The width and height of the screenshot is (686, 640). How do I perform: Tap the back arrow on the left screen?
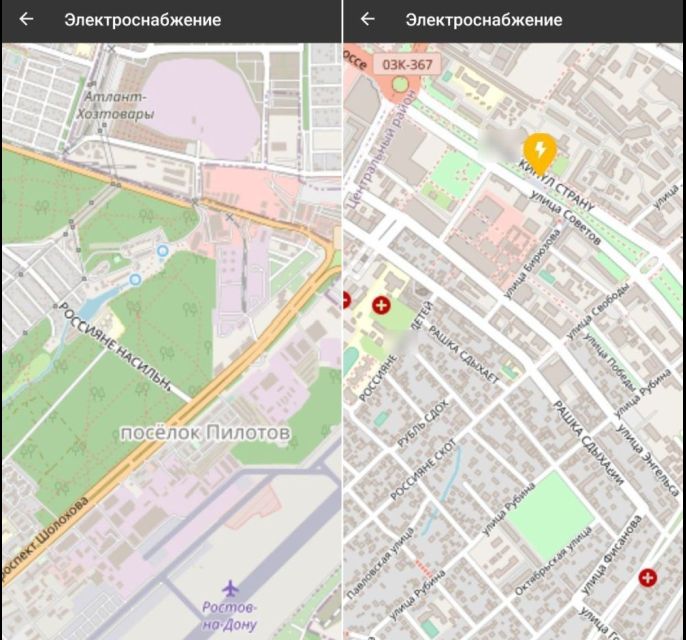[x=26, y=20]
